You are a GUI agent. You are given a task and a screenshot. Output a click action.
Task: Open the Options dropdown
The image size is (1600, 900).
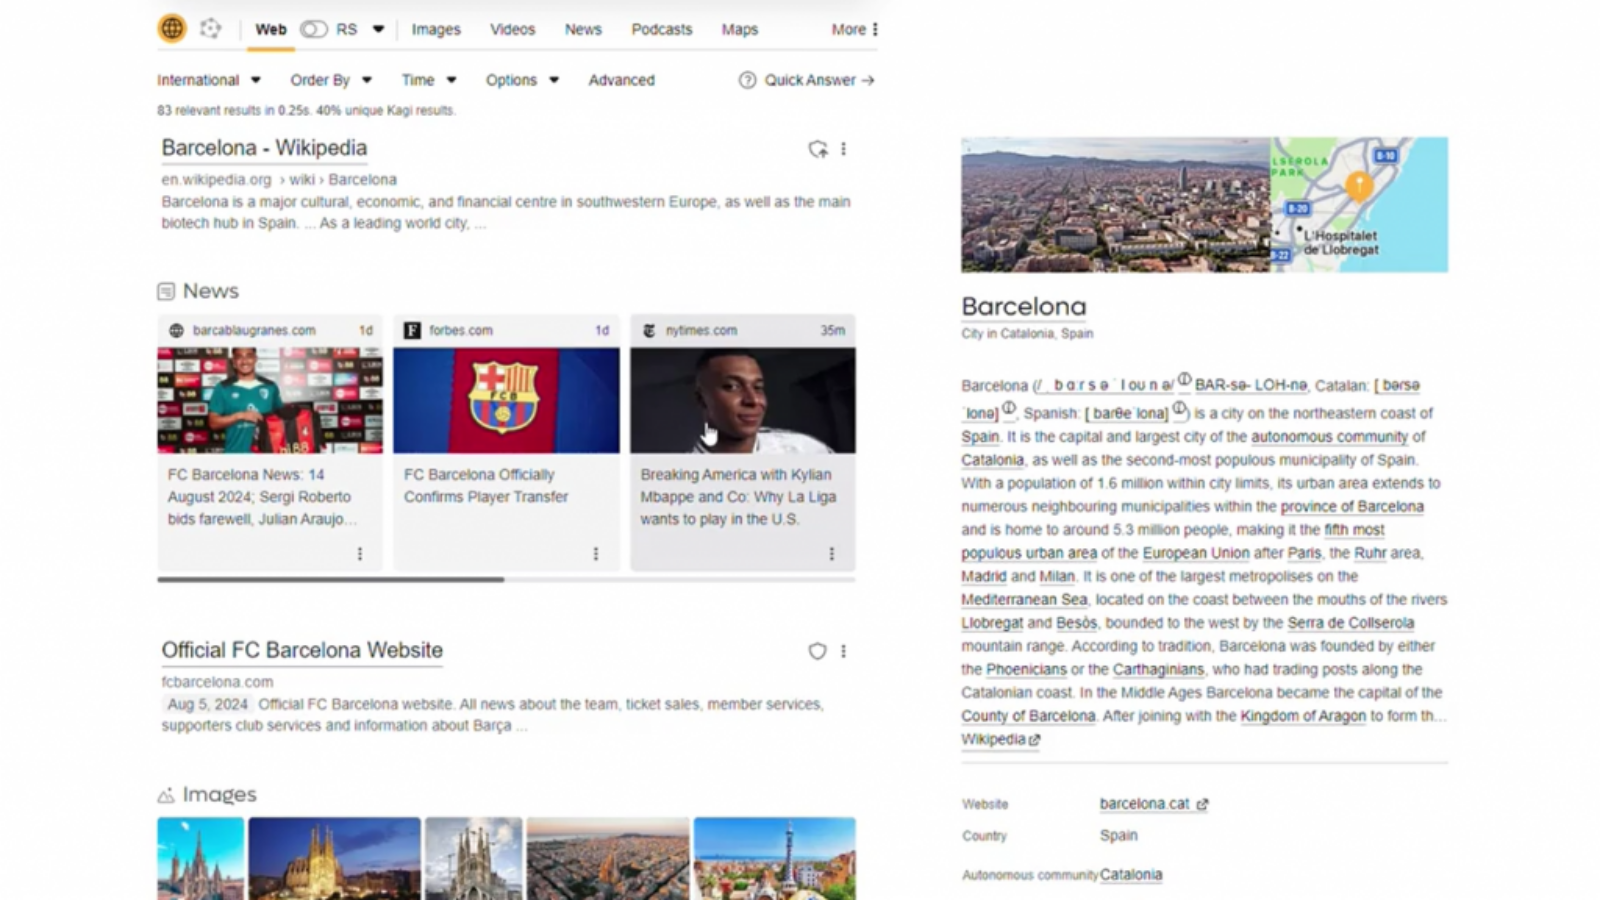point(522,80)
